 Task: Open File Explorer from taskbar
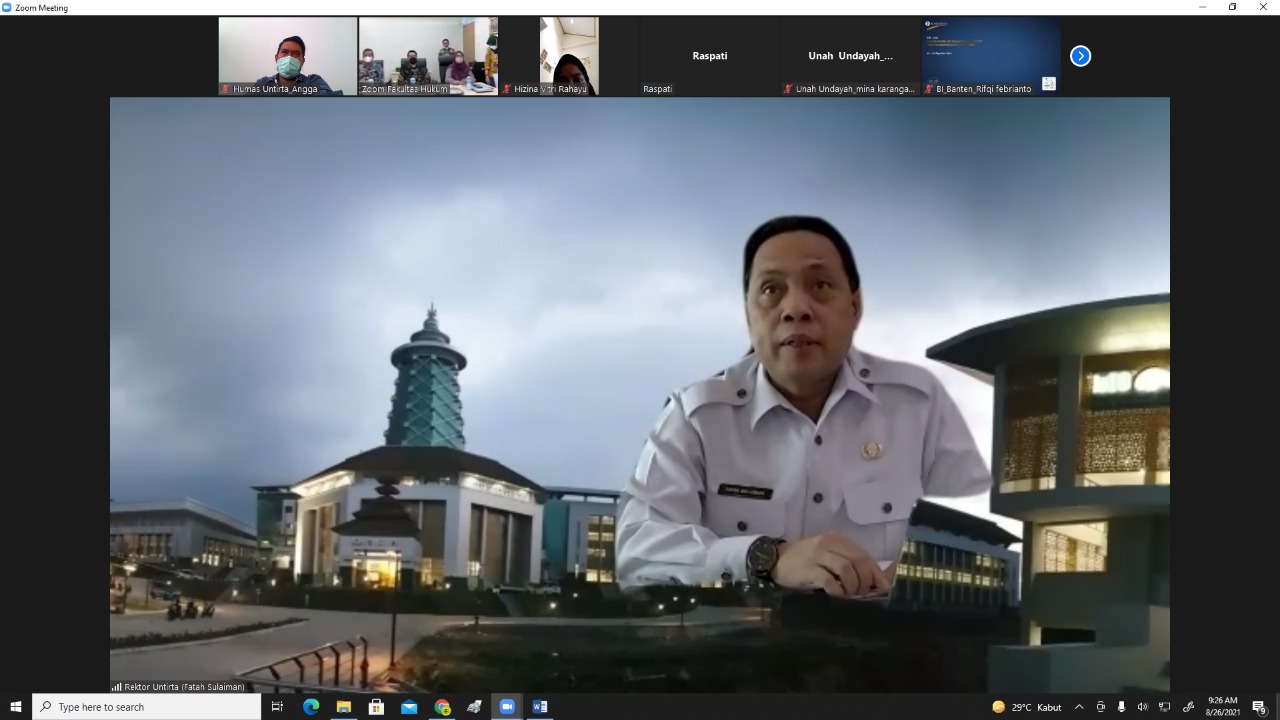pos(343,707)
